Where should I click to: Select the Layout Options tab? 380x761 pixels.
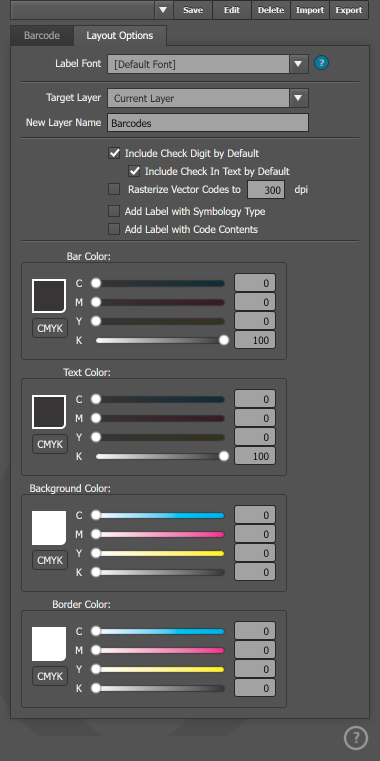point(120,35)
